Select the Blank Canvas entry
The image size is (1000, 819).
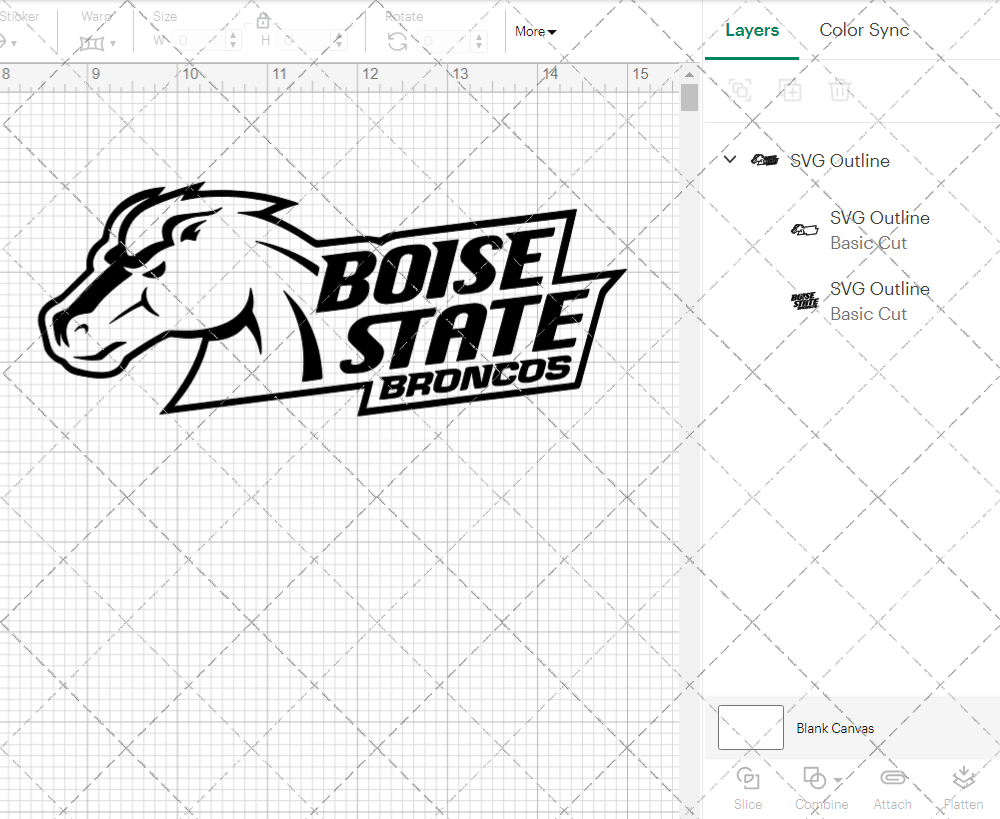836,728
